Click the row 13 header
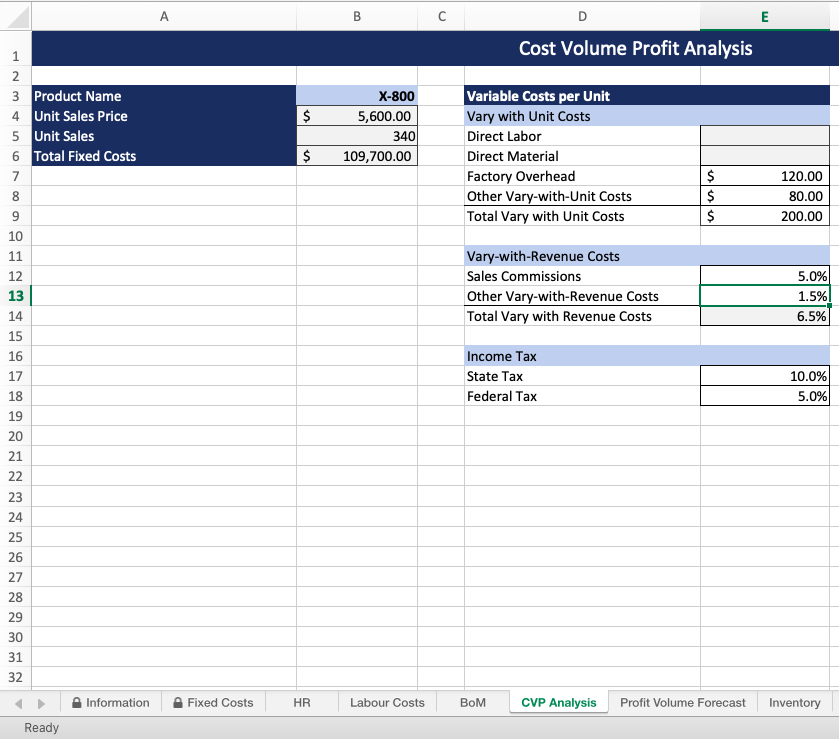839x739 pixels. pyautogui.click(x=15, y=296)
